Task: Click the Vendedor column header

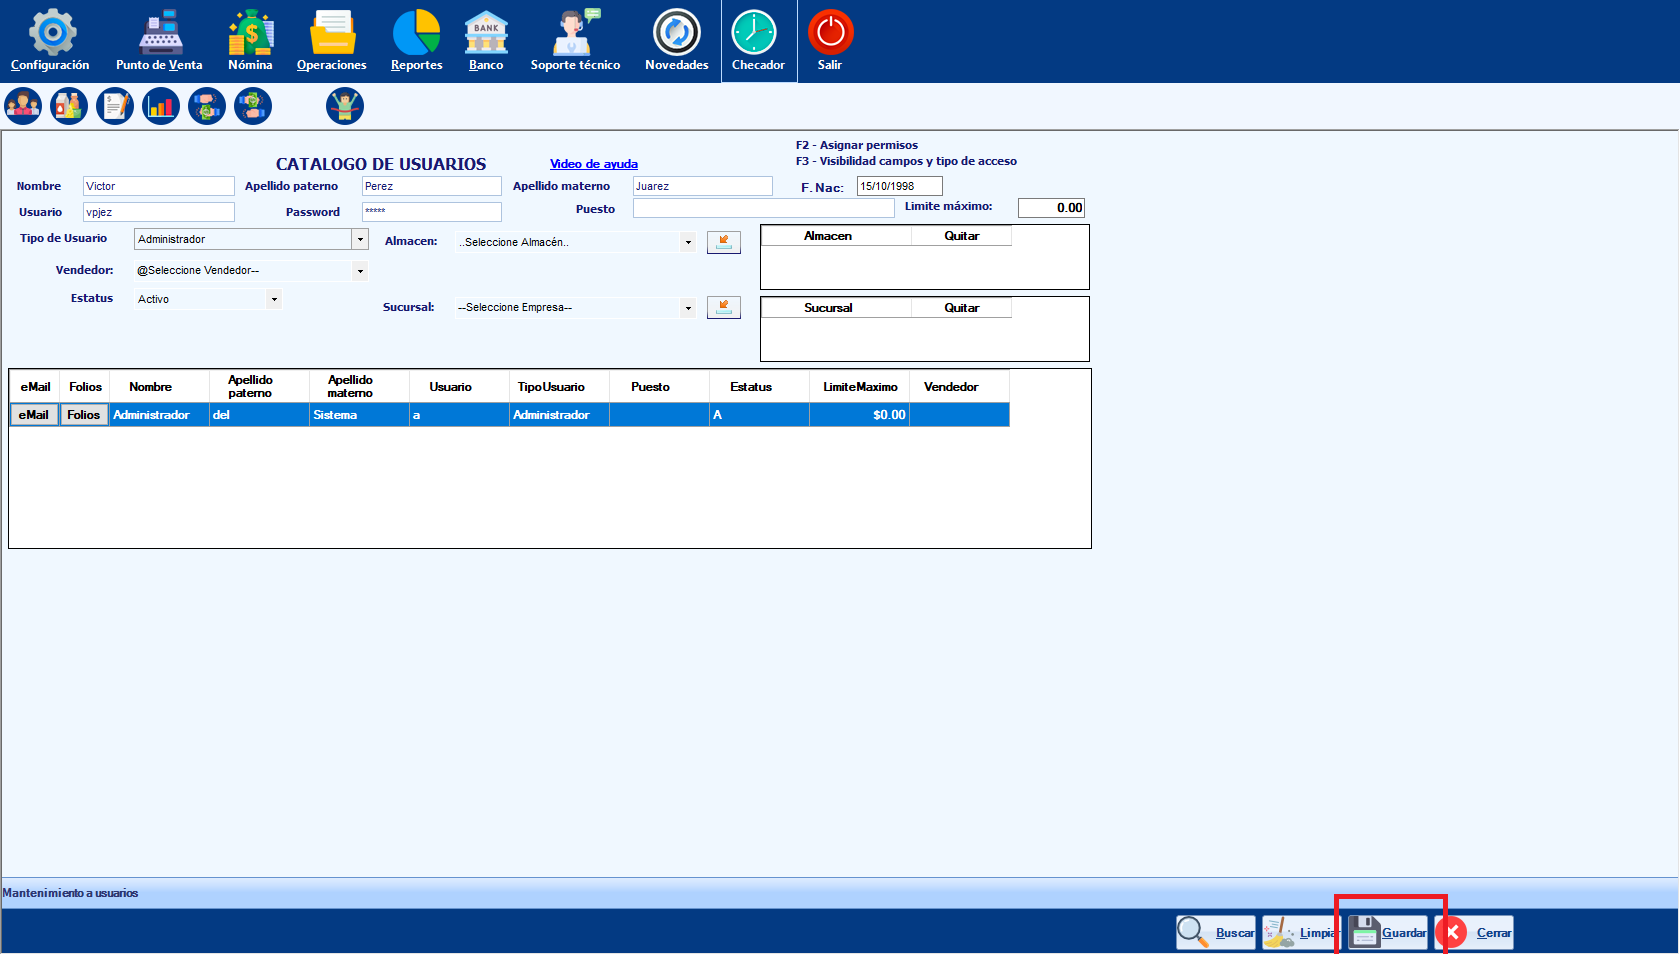Action: pos(959,387)
